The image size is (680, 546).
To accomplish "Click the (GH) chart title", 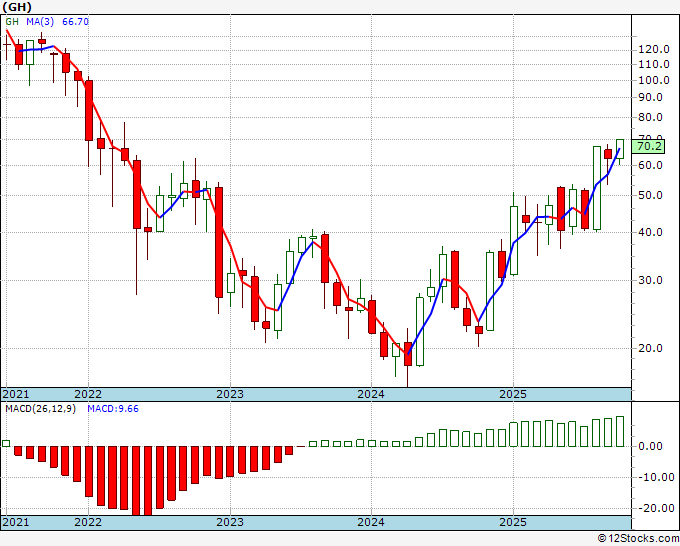I will coord(17,7).
